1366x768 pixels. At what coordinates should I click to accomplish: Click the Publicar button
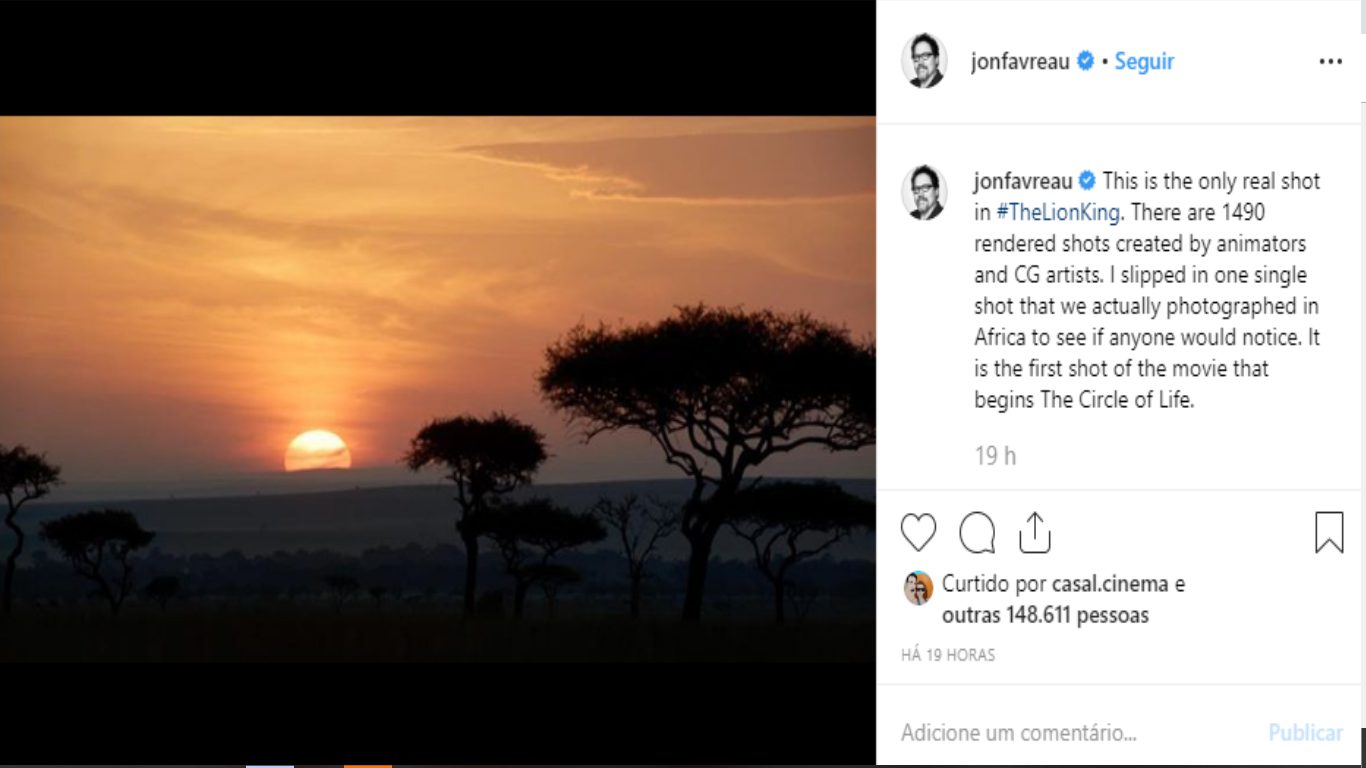coord(1305,733)
